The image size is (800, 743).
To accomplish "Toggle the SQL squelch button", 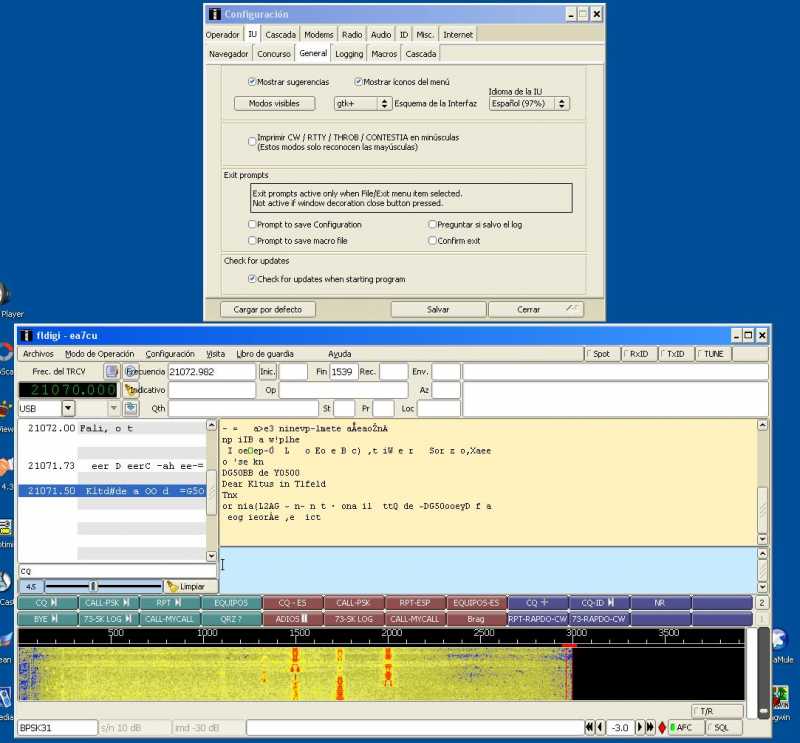I will 723,727.
